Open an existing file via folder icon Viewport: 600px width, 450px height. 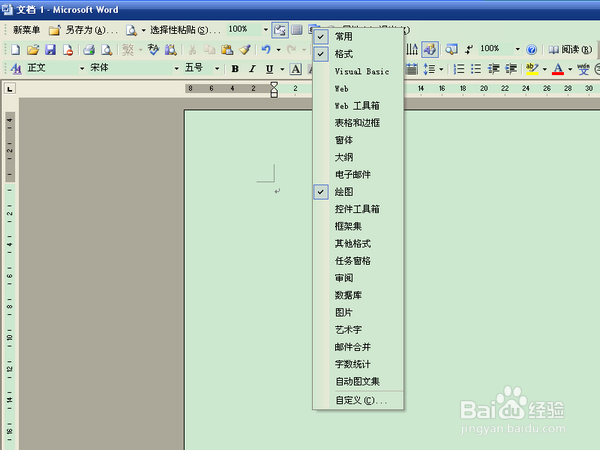[33, 50]
